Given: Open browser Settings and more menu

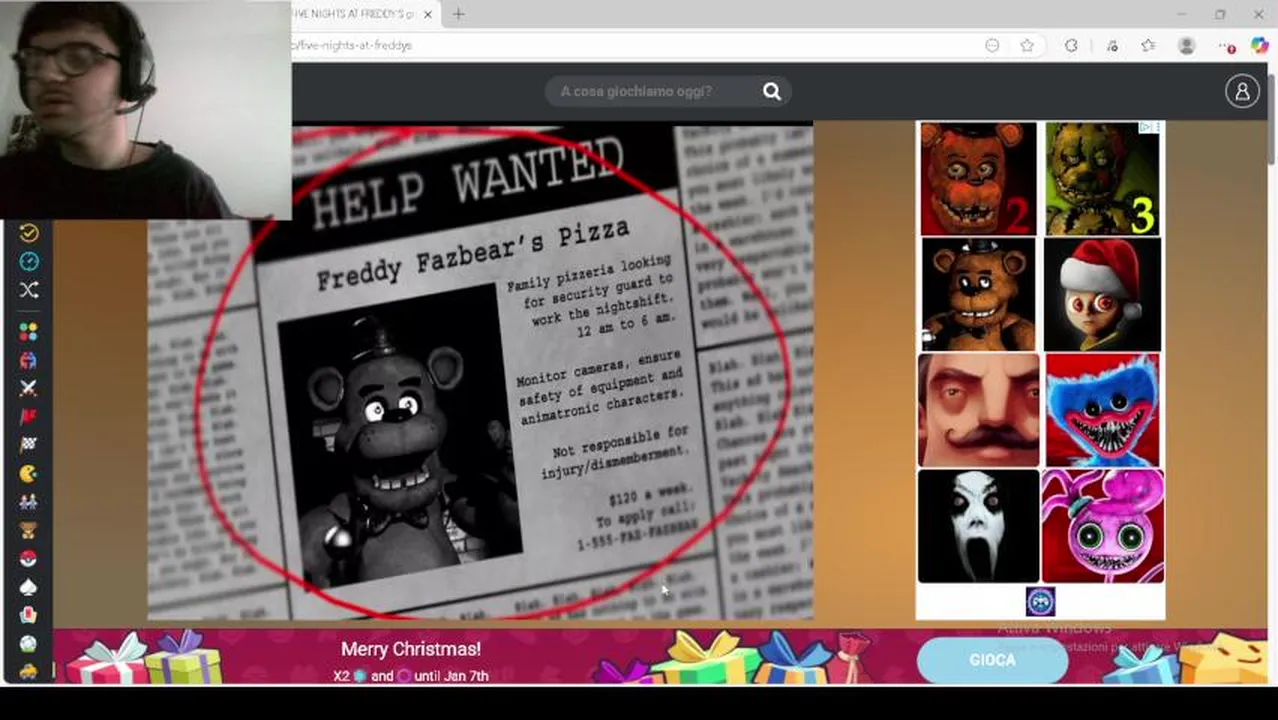Looking at the screenshot, I should point(1226,45).
